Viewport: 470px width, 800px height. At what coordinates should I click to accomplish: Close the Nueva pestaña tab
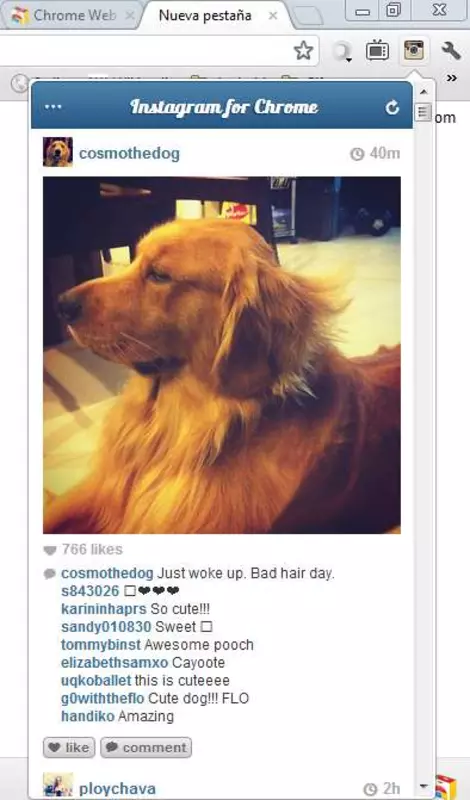273,16
